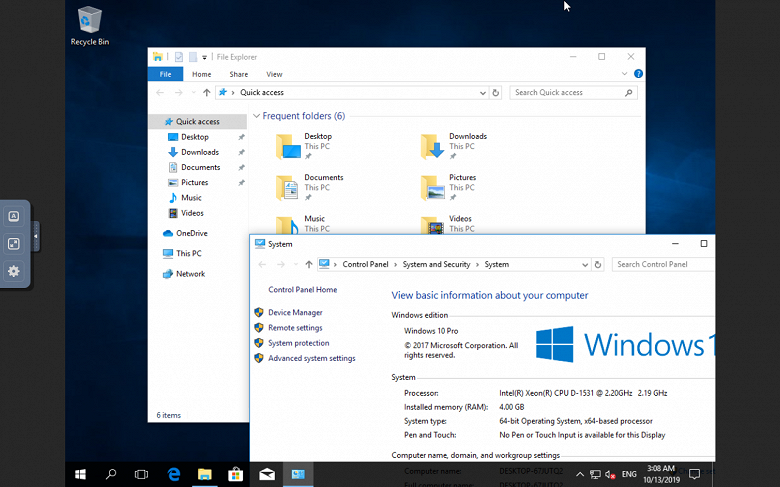The width and height of the screenshot is (780, 487).
Task: Refresh the Quick access address bar
Action: [x=496, y=93]
